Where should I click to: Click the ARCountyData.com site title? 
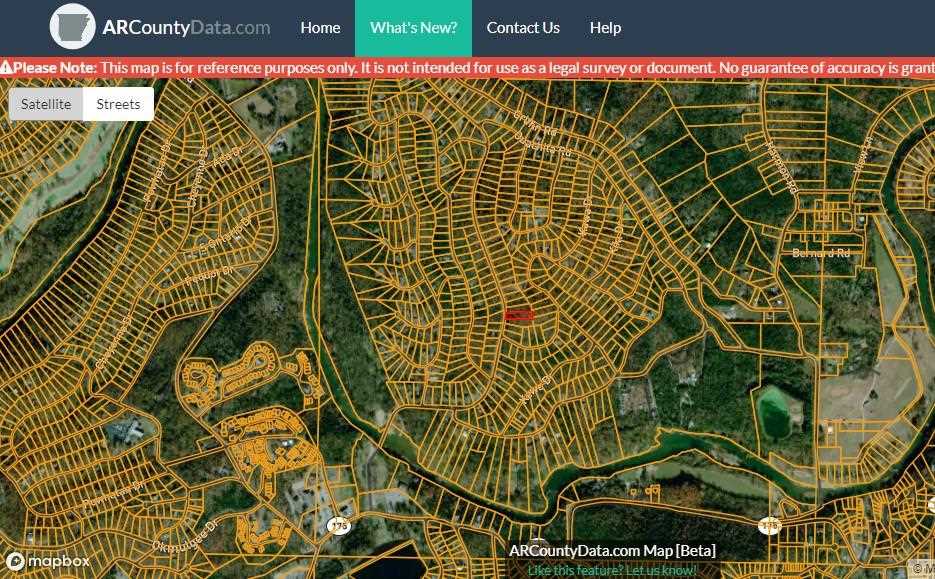[x=186, y=28]
